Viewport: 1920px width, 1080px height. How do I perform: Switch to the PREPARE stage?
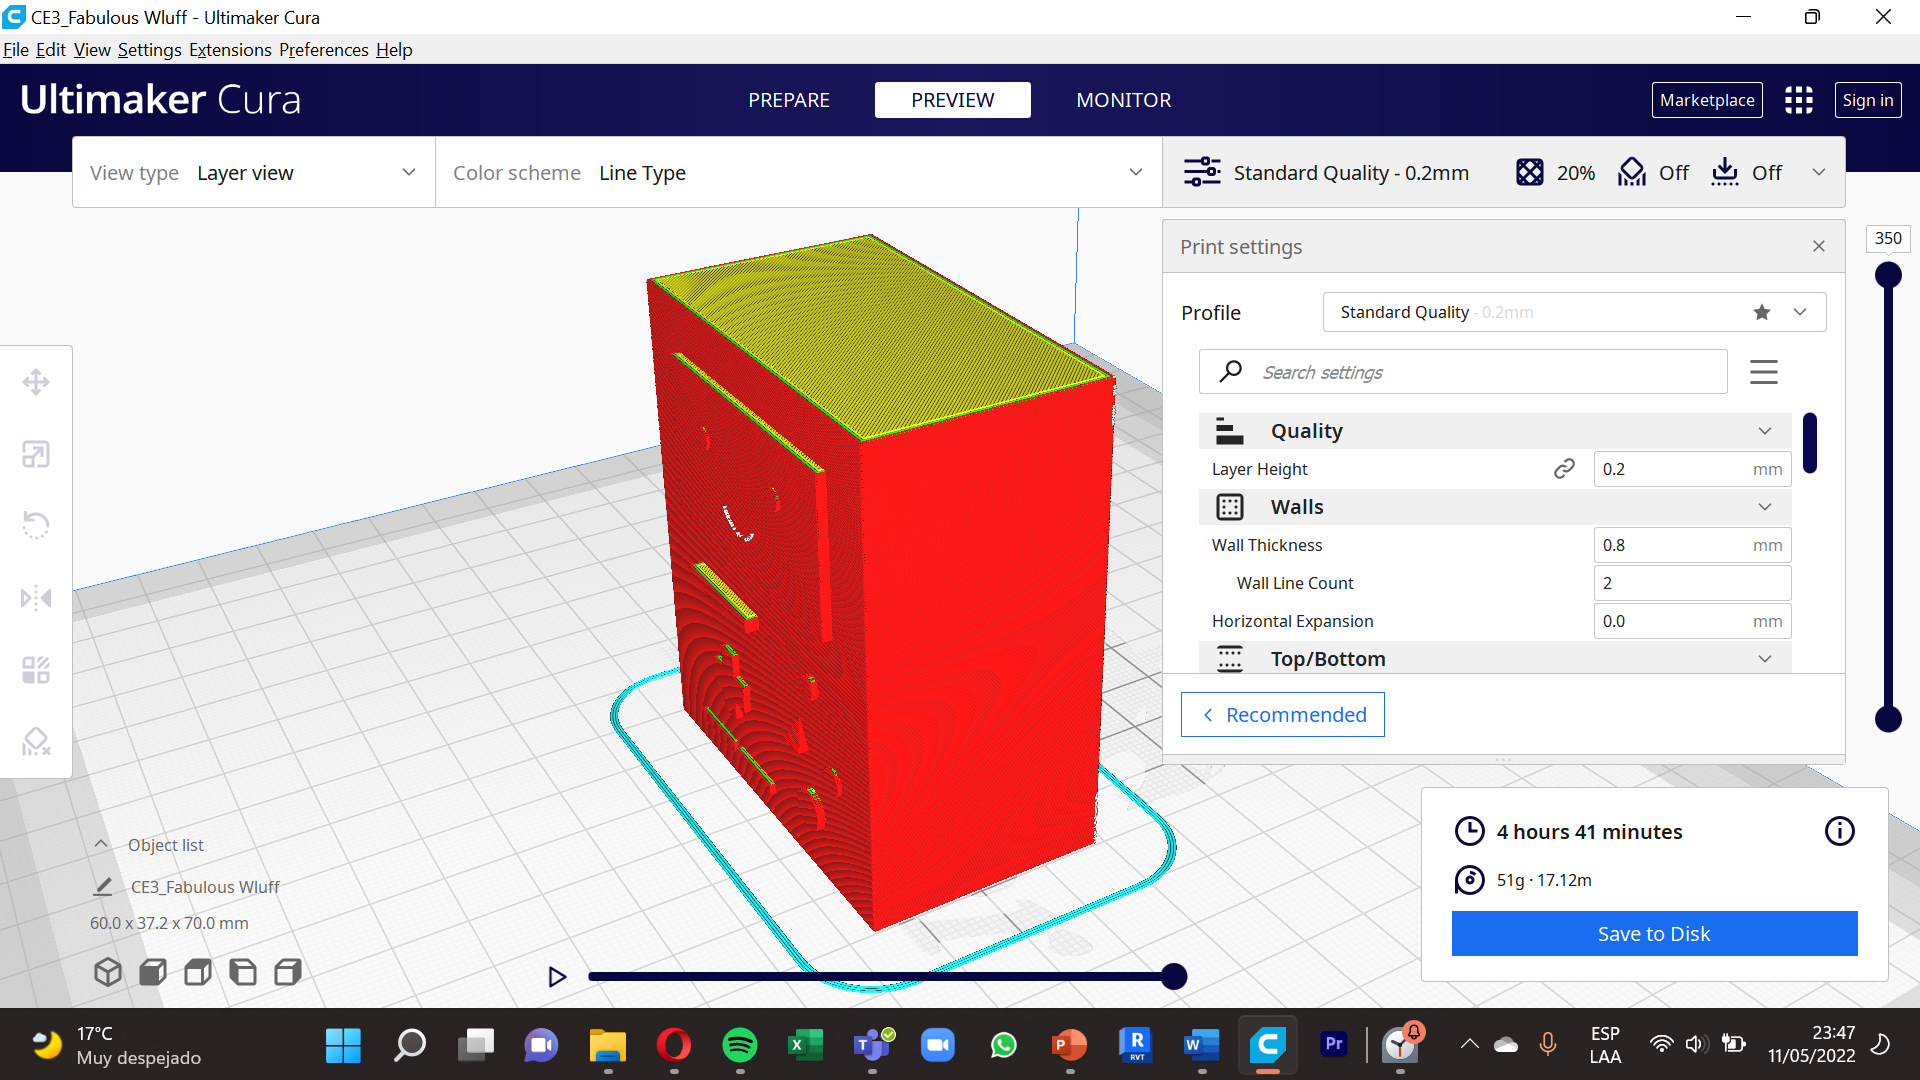[789, 100]
